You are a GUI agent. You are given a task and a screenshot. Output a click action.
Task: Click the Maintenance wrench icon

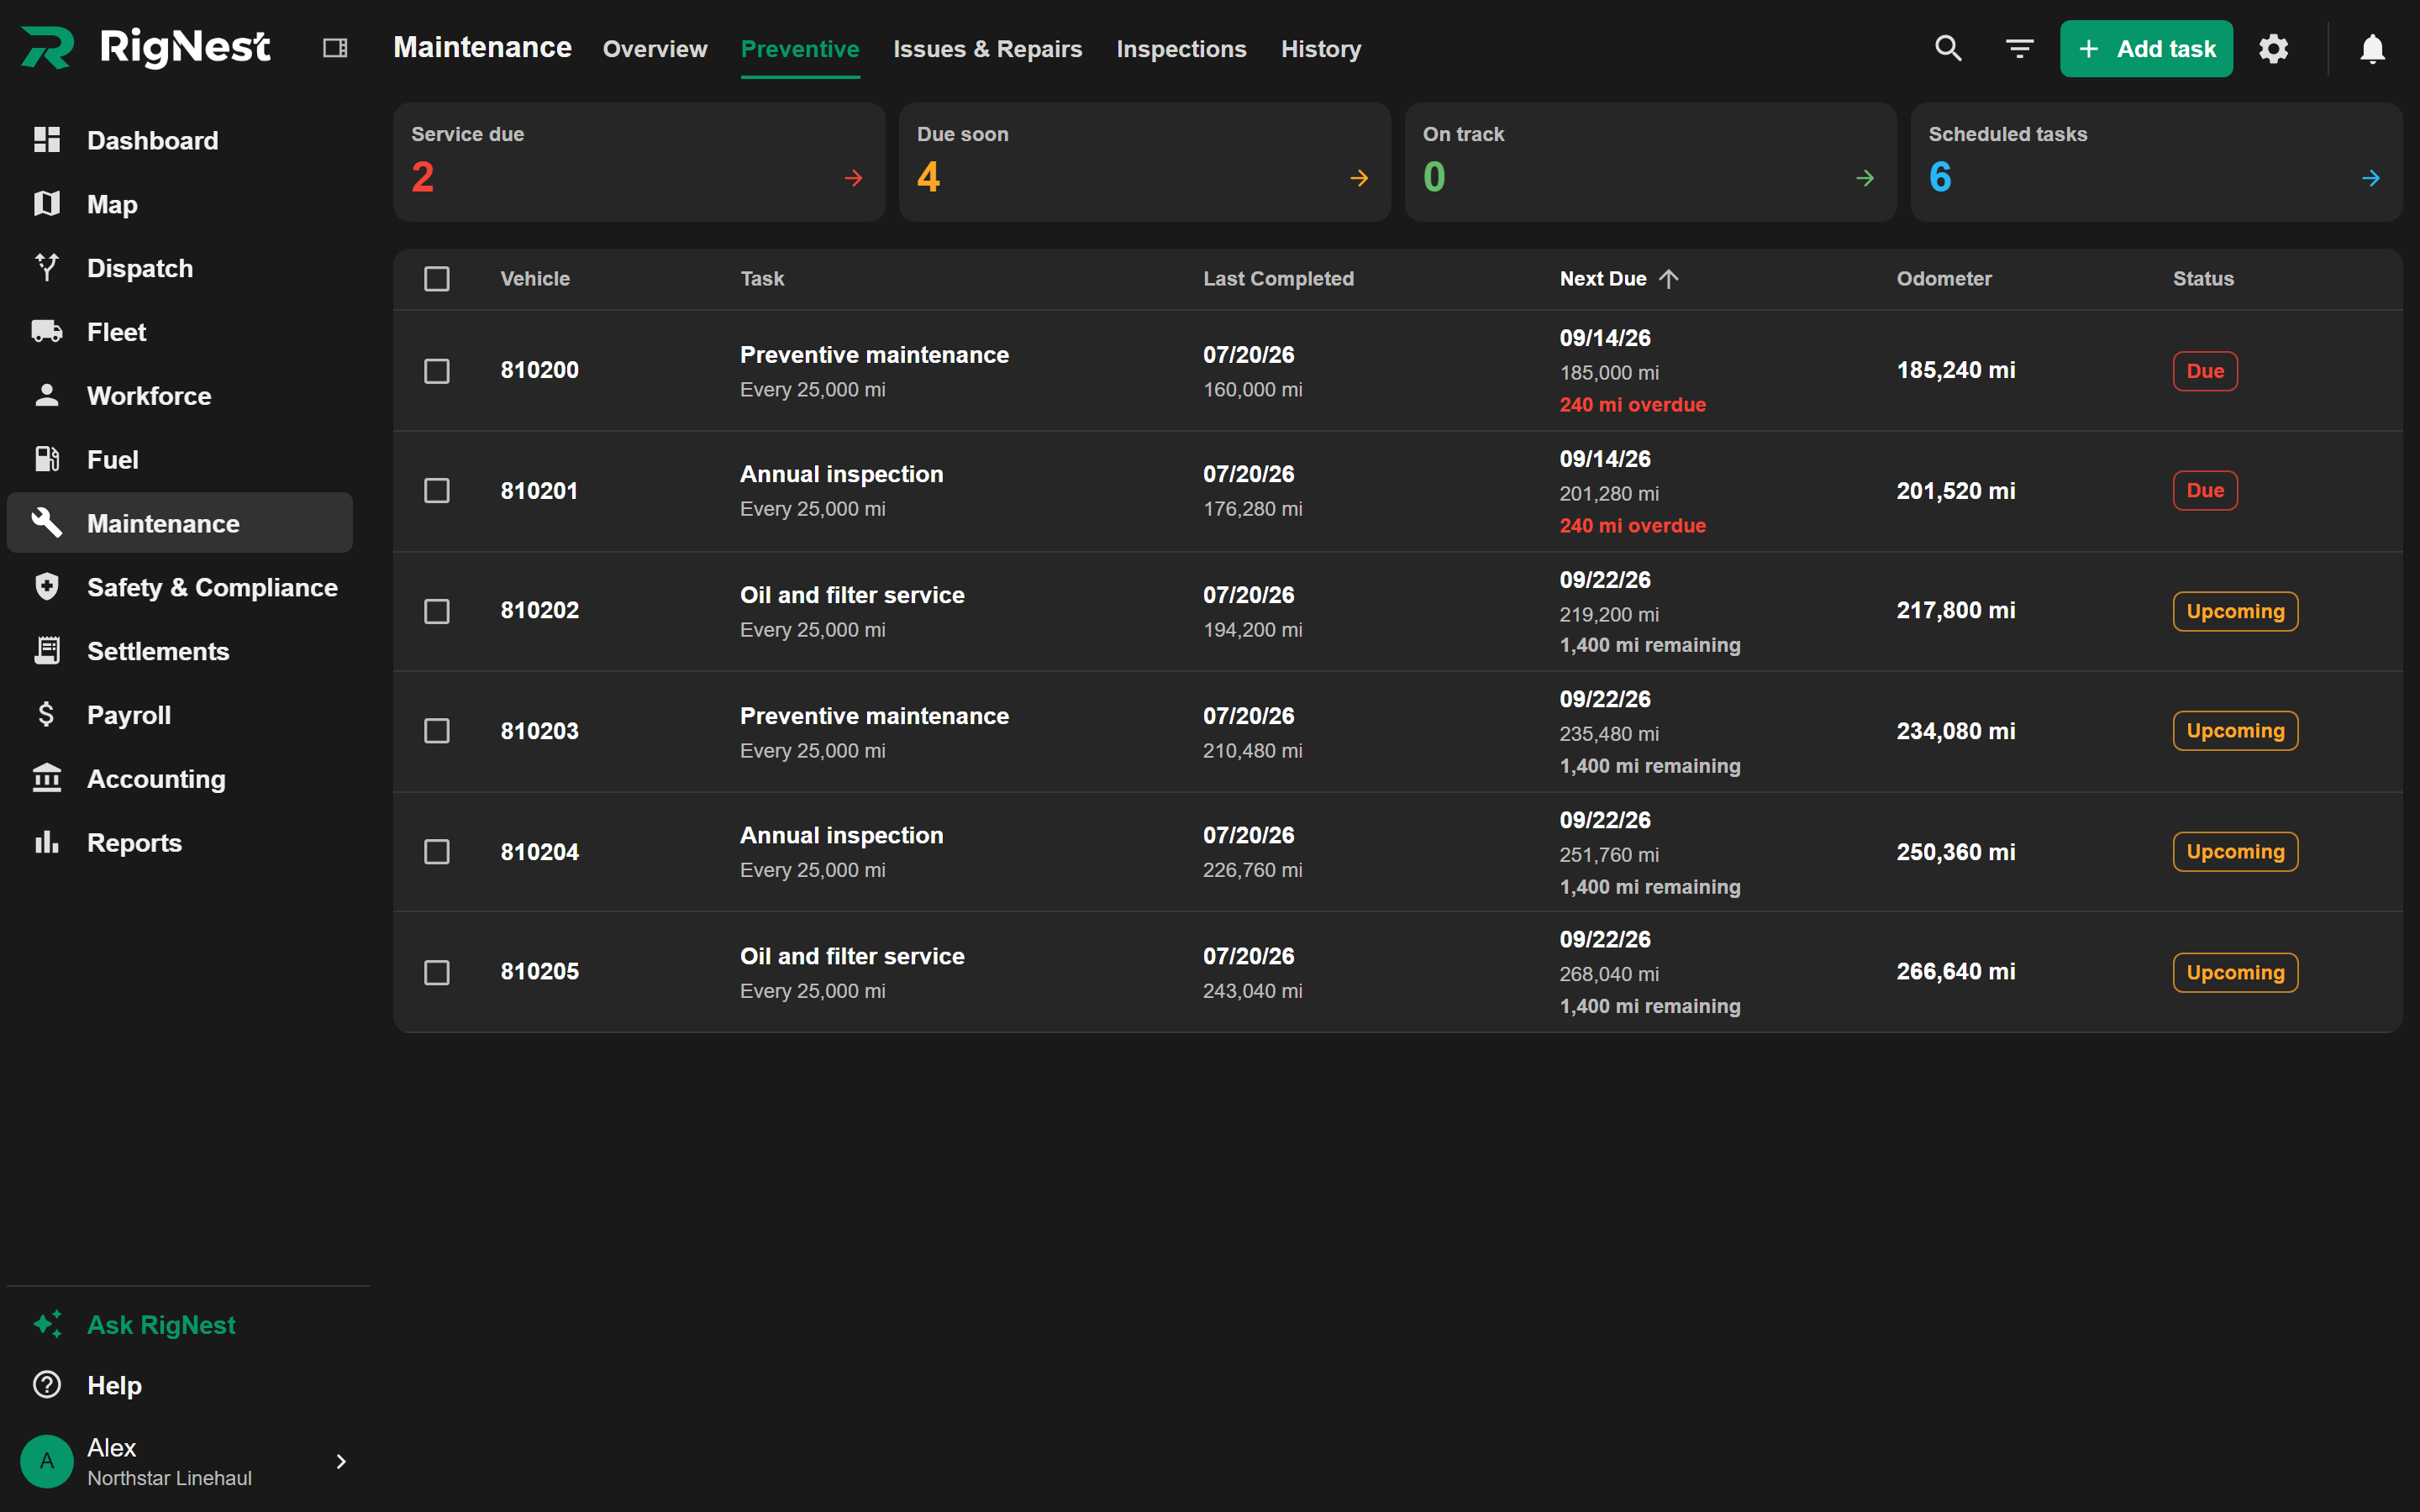[47, 523]
